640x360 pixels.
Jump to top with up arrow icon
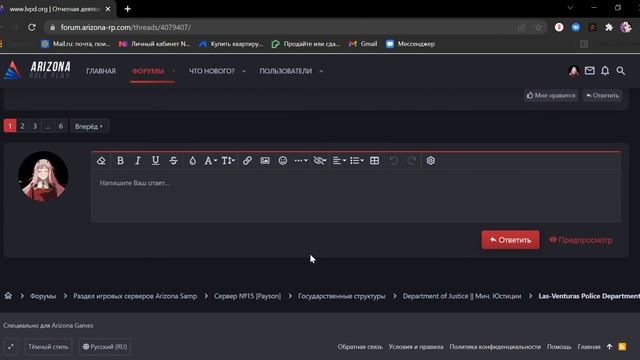(609, 347)
